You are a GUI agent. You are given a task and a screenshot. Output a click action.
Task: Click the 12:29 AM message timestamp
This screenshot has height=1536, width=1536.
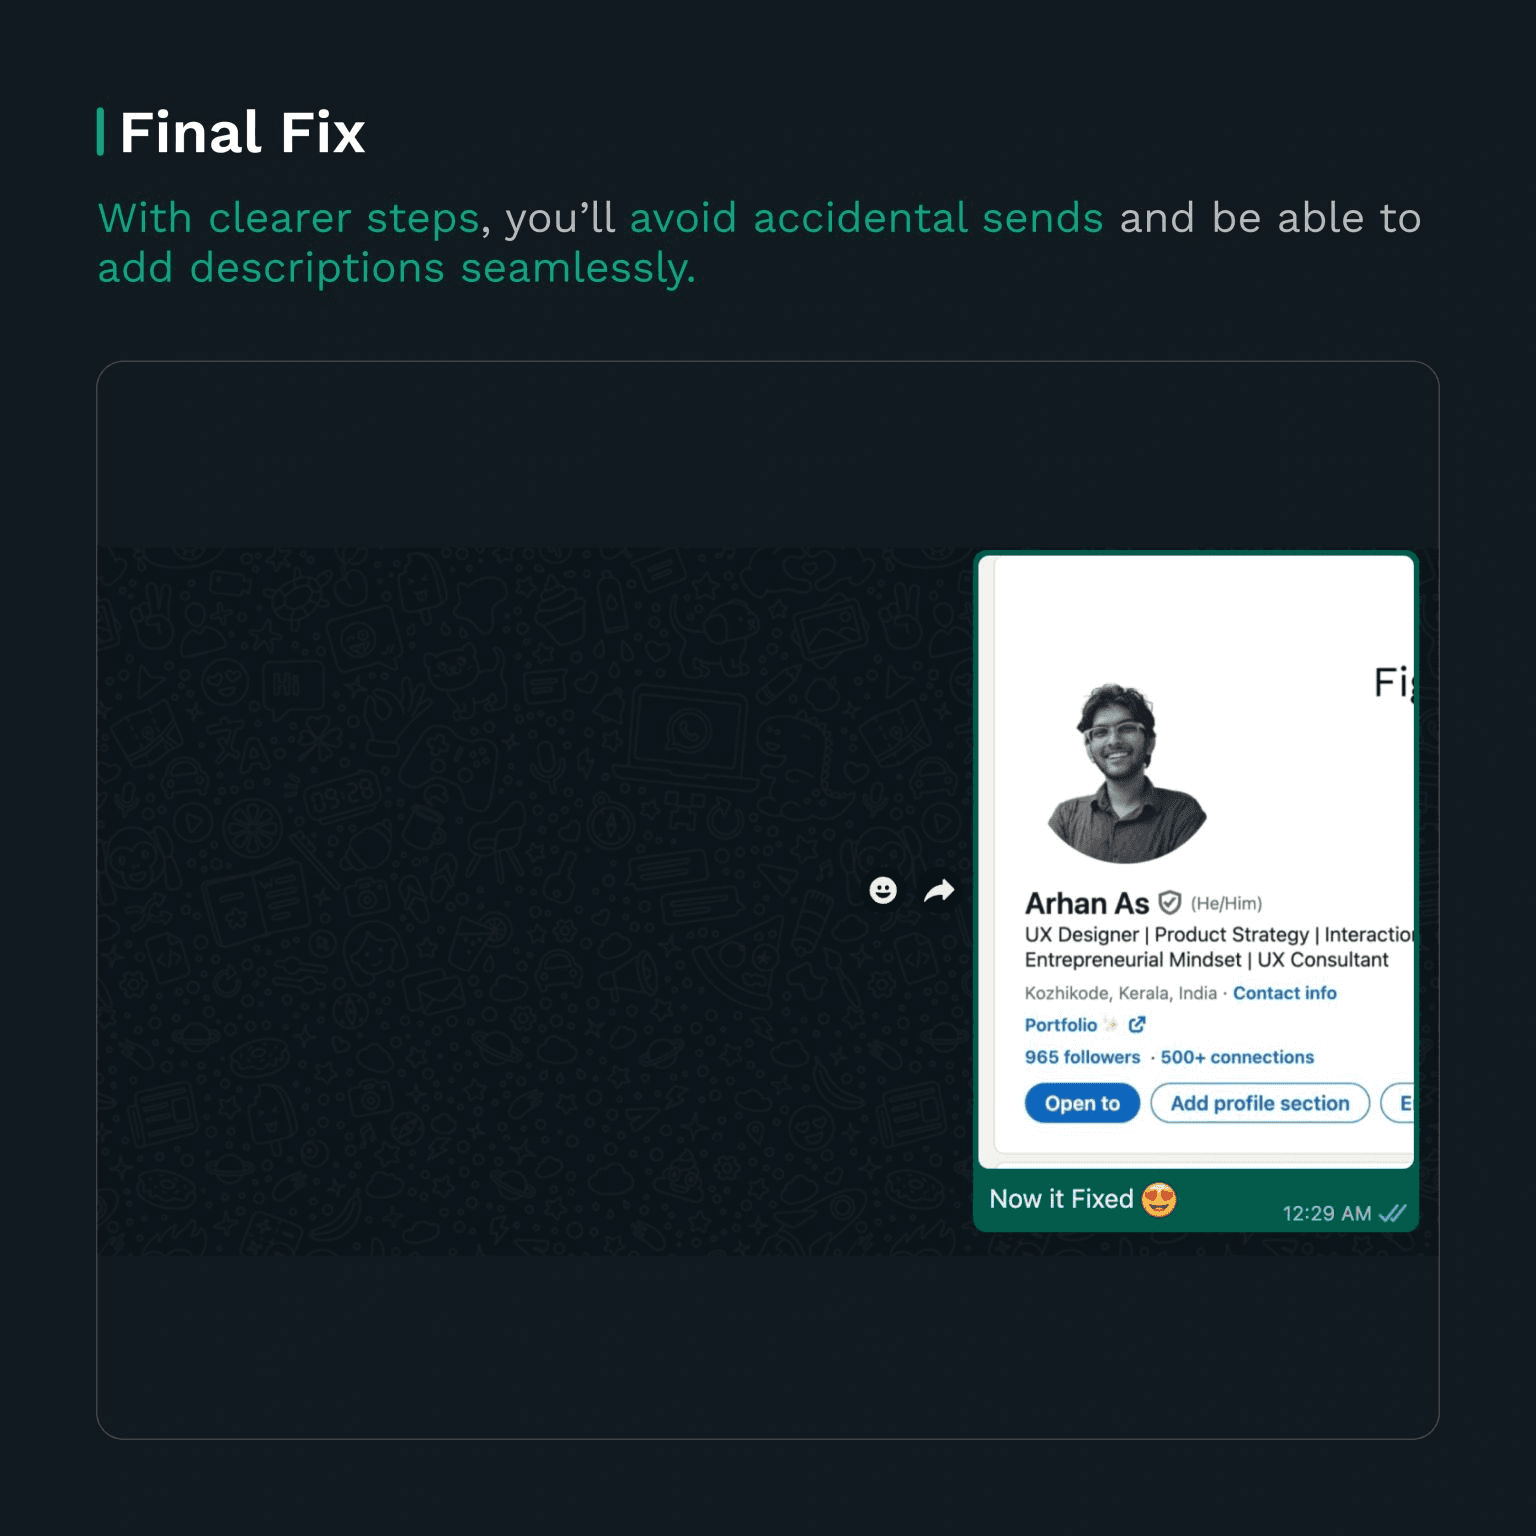tap(1327, 1213)
